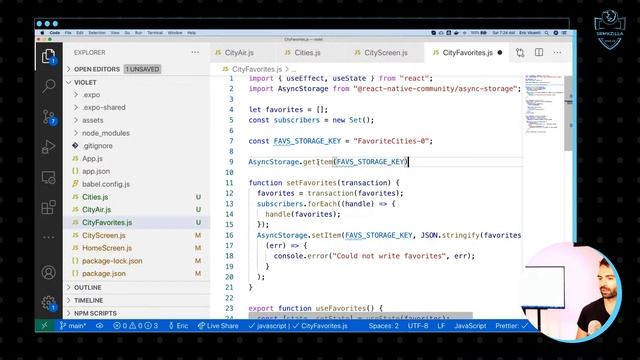Click the 1 UNSAVED badge
The width and height of the screenshot is (640, 360).
click(142, 69)
